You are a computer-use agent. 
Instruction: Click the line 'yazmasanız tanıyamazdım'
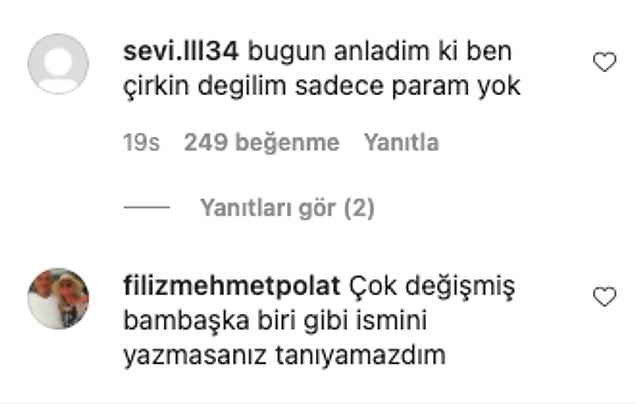coord(284,356)
